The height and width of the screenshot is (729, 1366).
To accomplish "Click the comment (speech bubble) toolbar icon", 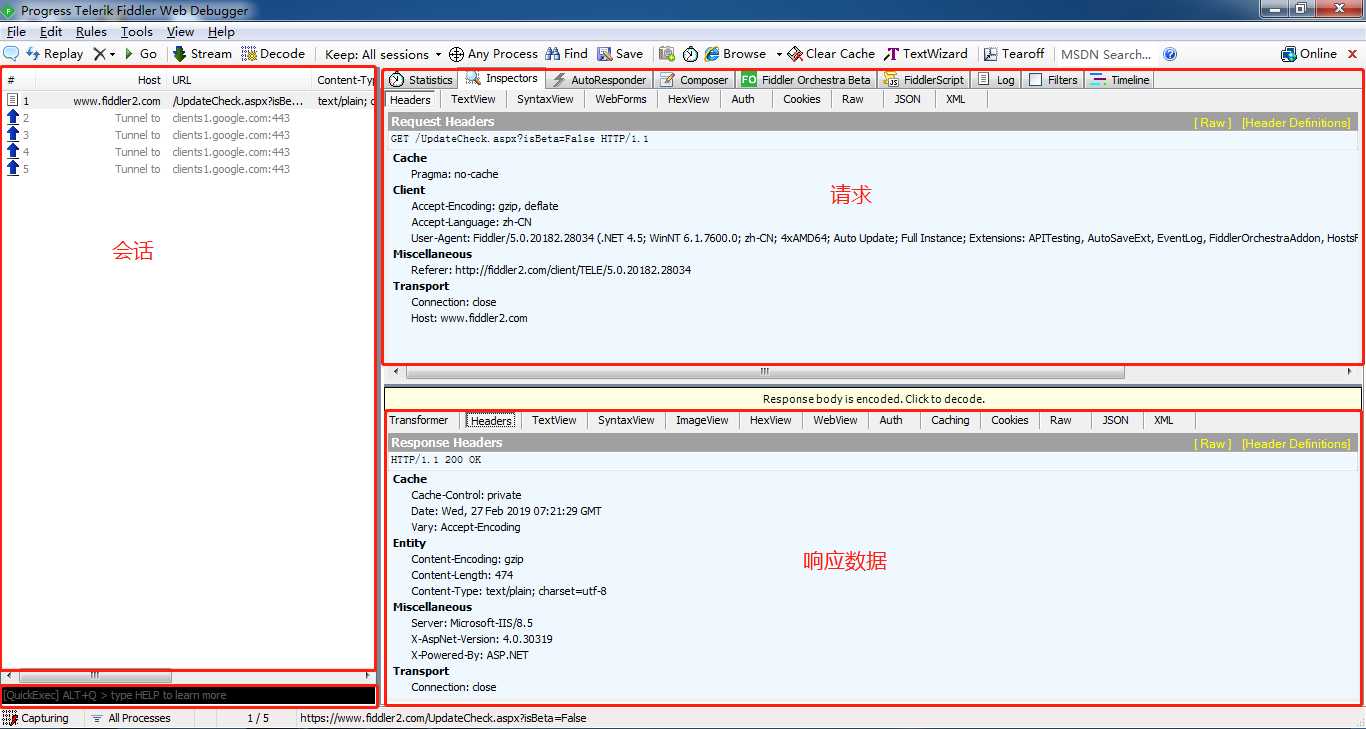I will (11, 54).
